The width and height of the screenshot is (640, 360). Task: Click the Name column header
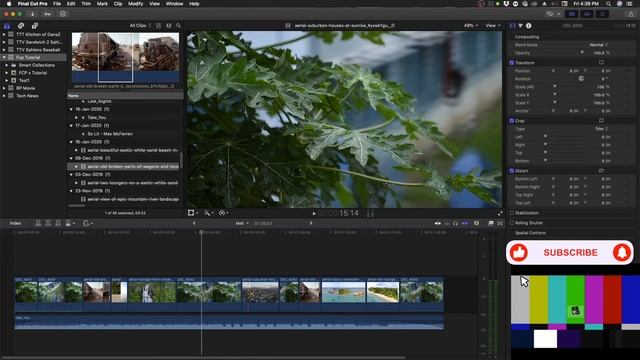point(125,96)
